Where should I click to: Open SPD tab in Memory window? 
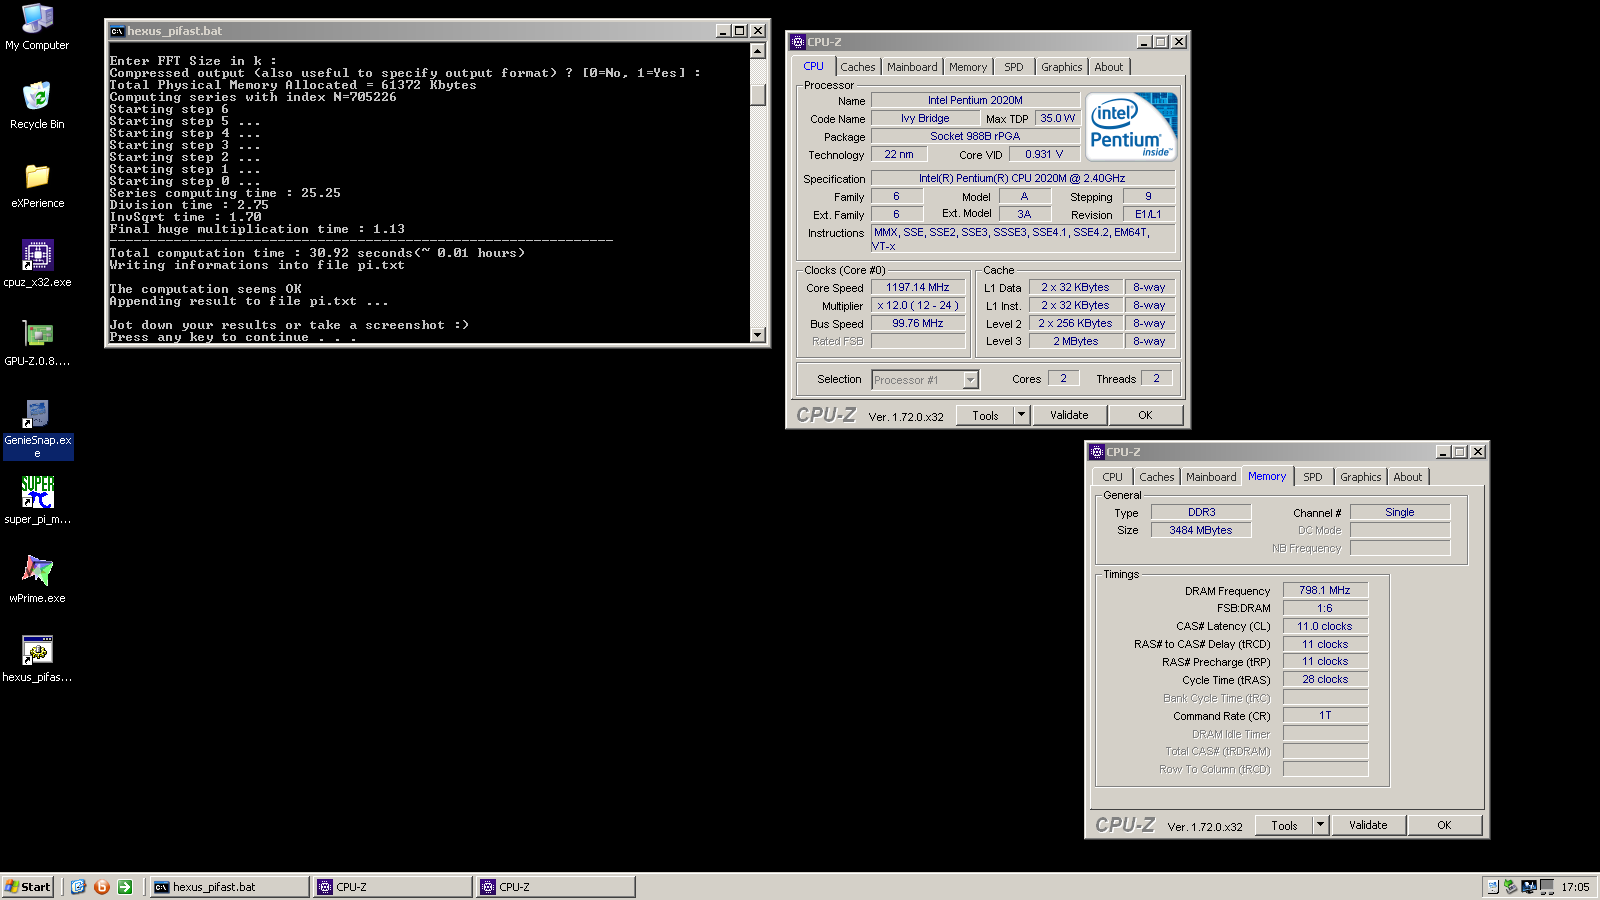(1313, 477)
